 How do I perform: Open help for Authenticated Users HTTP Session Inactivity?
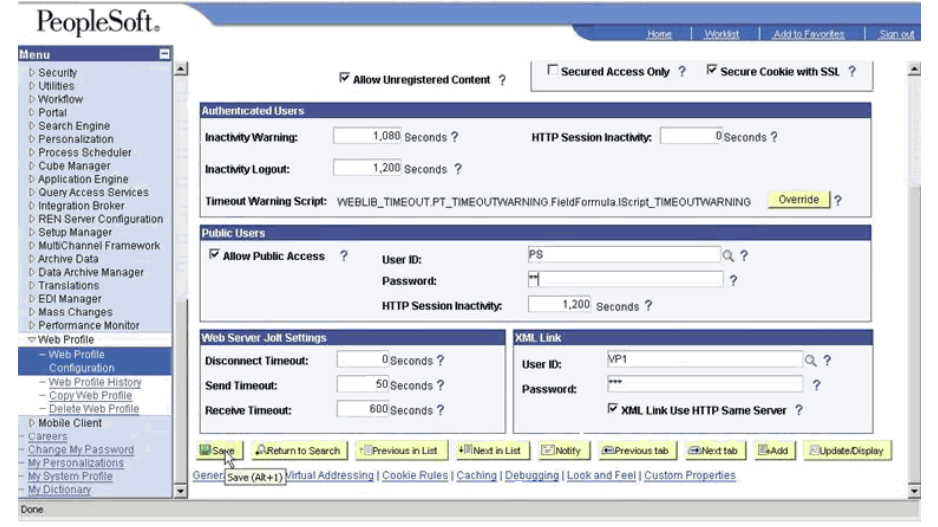(774, 137)
